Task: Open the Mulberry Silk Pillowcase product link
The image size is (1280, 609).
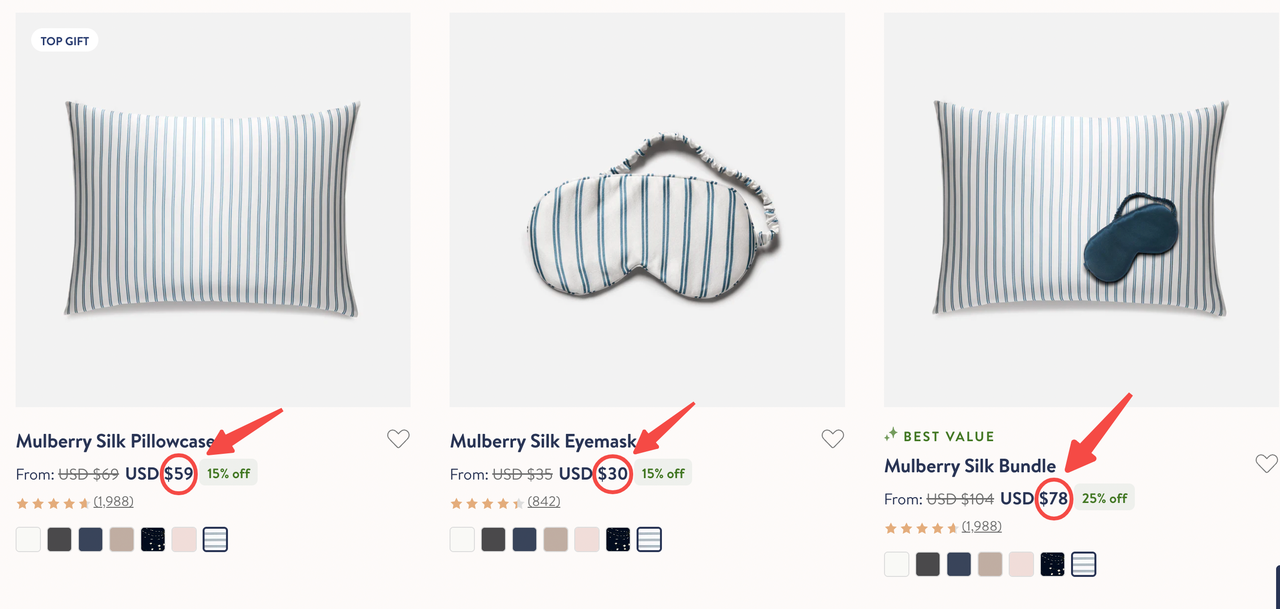Action: click(x=115, y=441)
